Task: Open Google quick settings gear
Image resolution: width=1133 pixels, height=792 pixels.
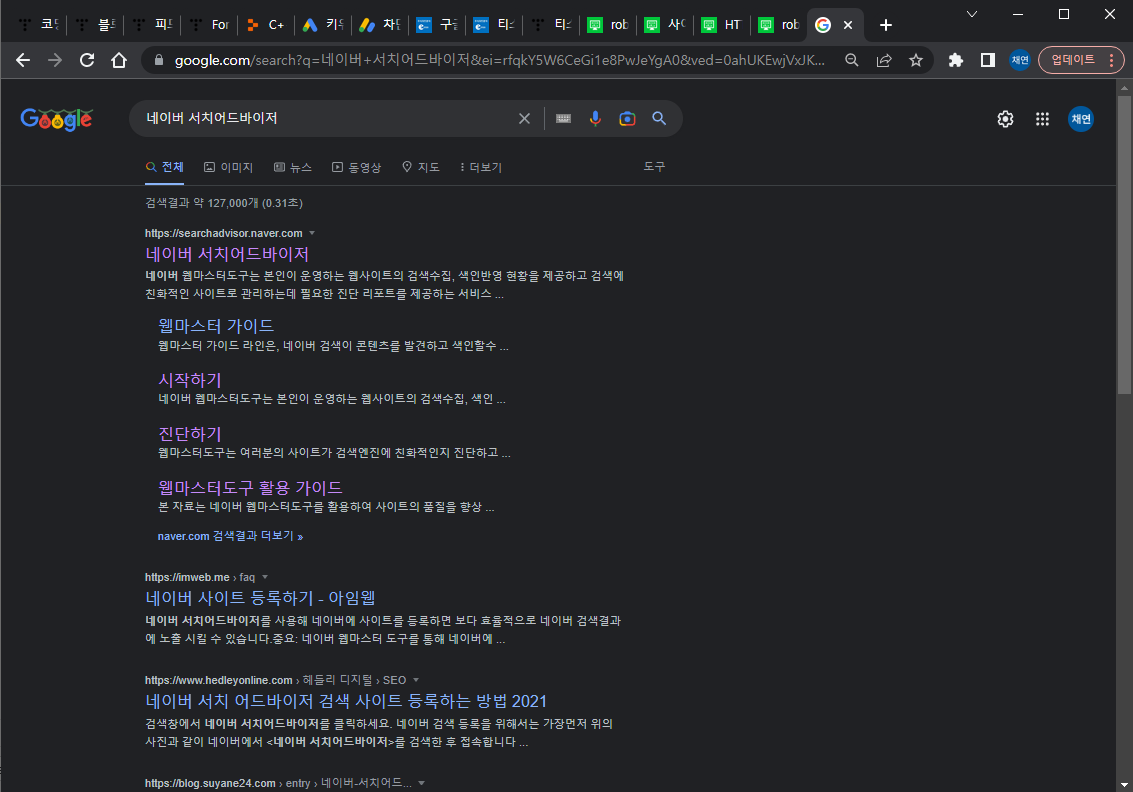Action: click(x=1005, y=119)
